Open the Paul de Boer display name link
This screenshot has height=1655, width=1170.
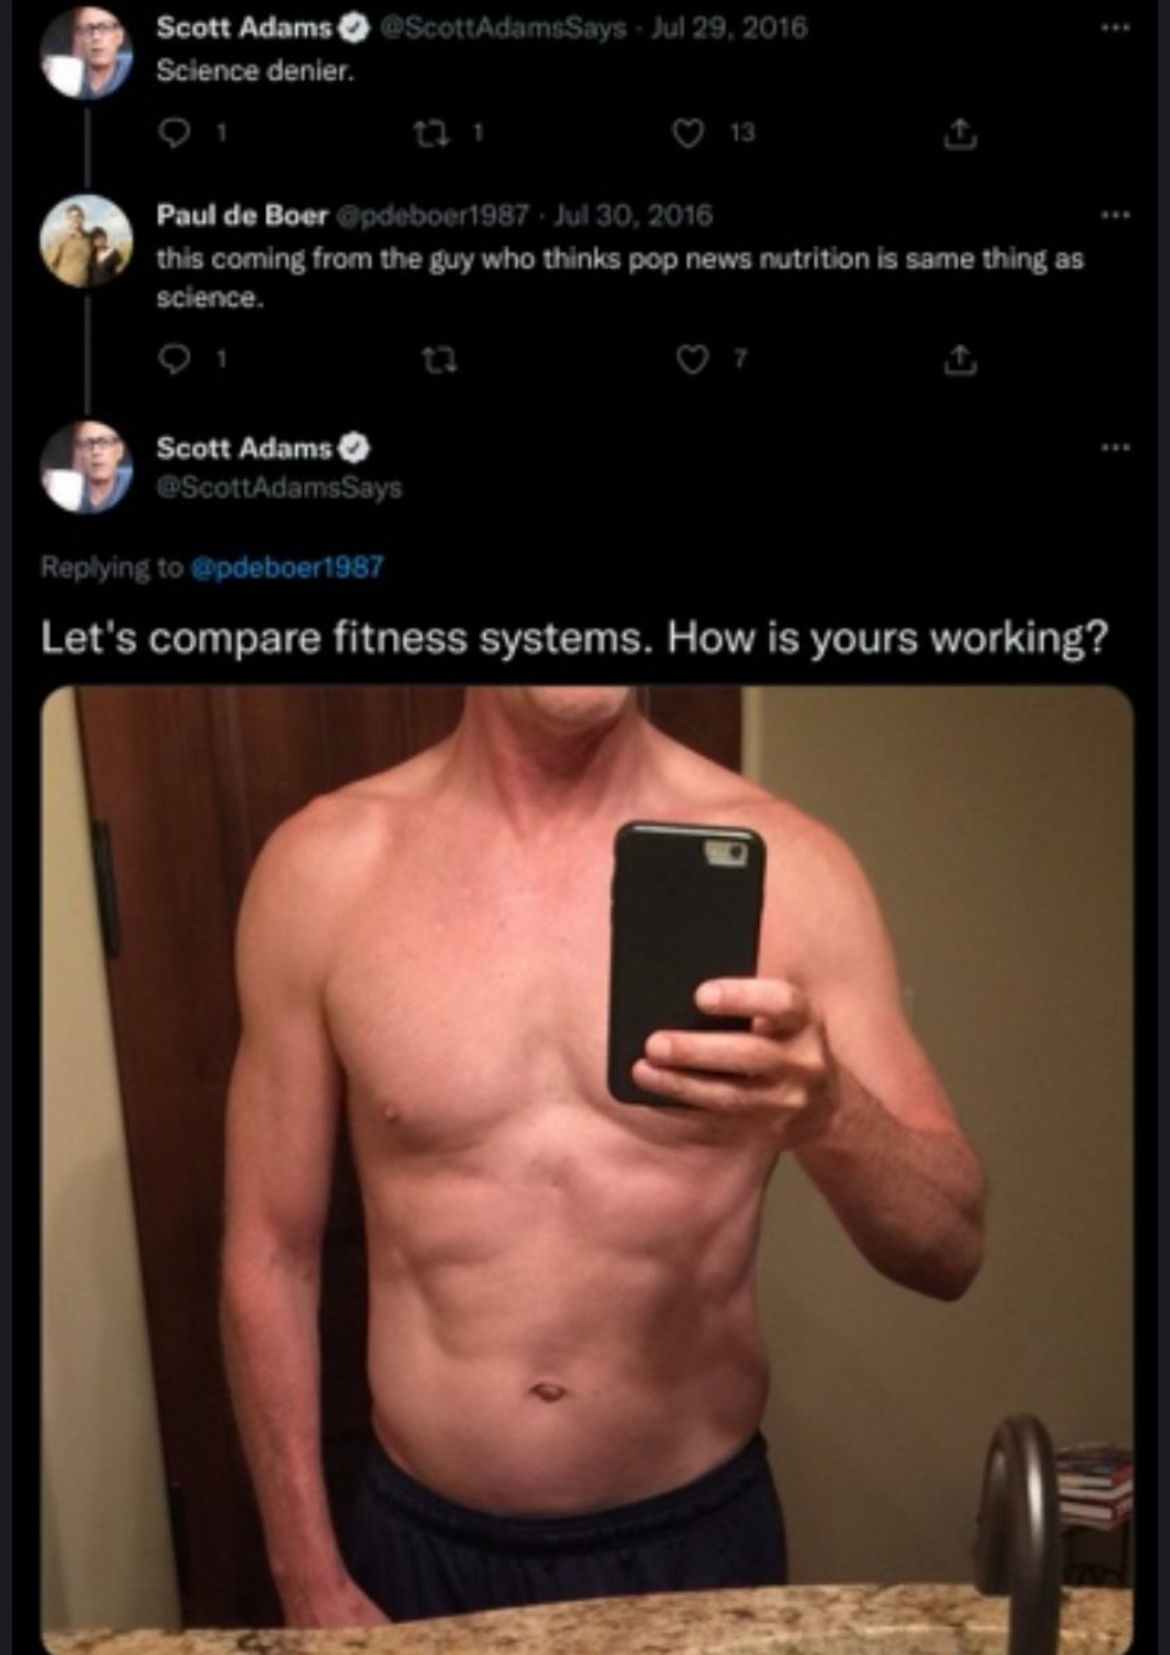(x=242, y=215)
